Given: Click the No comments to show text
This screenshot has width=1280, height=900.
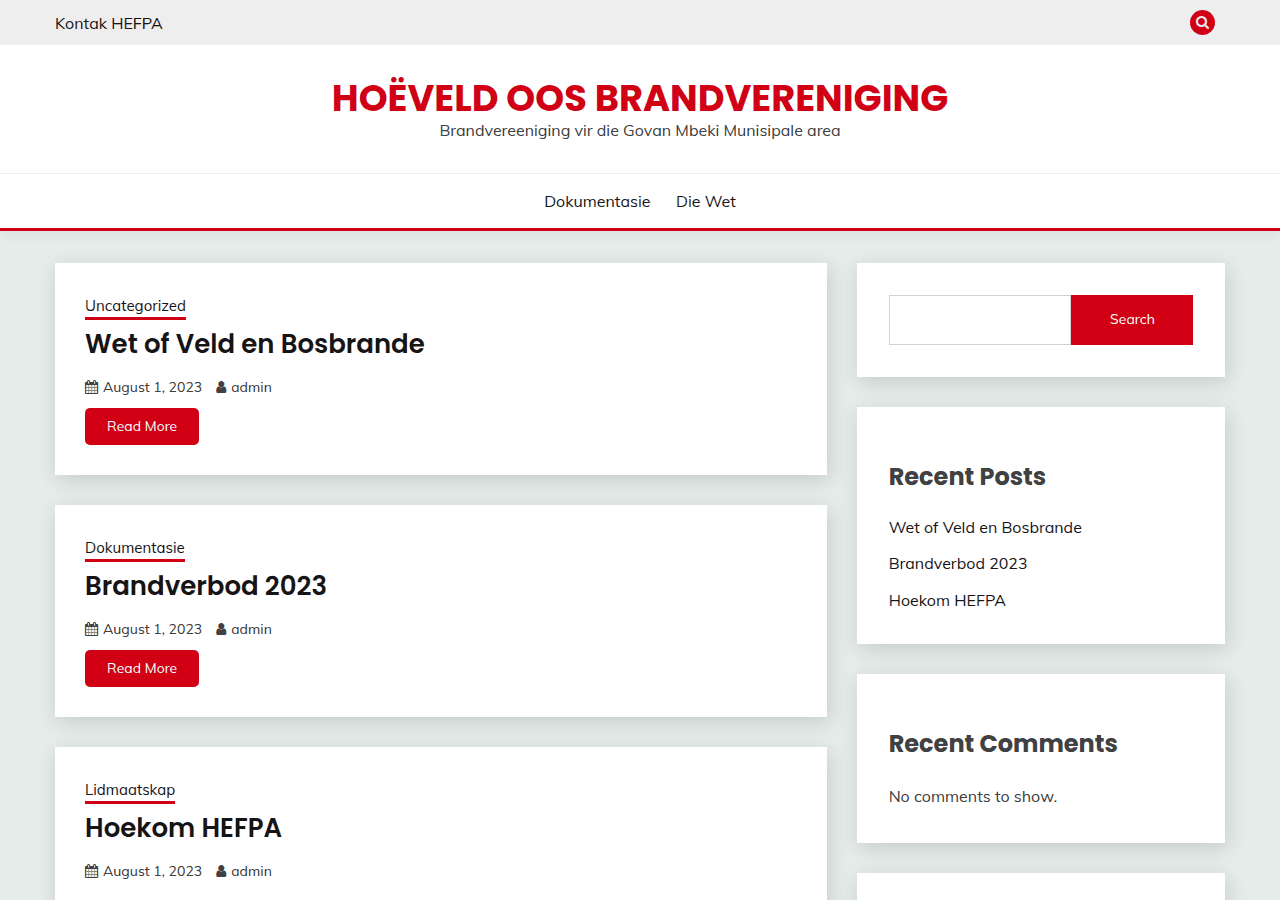Looking at the screenshot, I should [973, 797].
